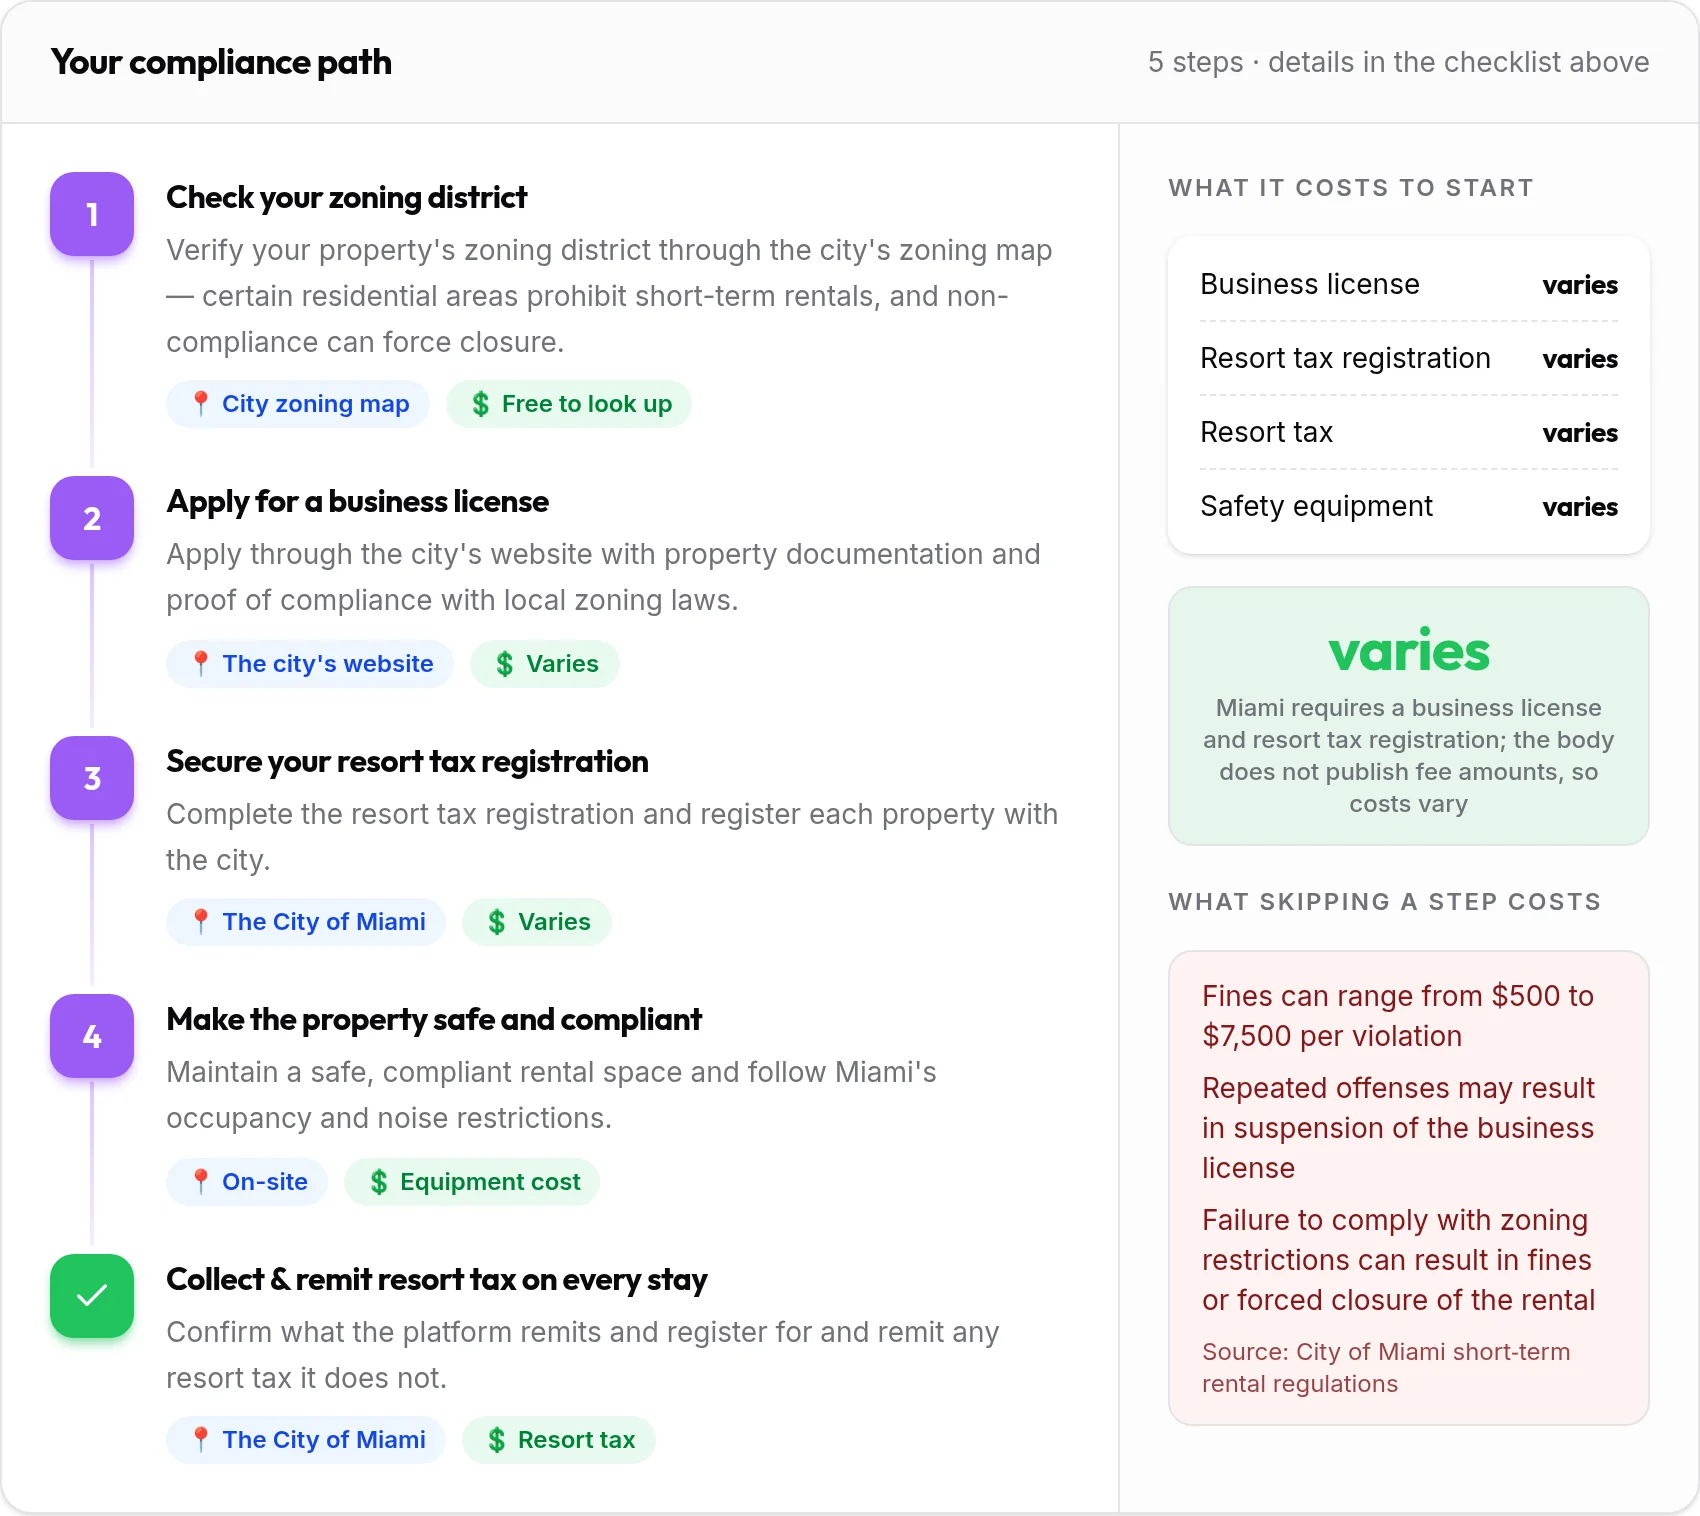Click the Miami requires a business license note
The height and width of the screenshot is (1516, 1700).
tap(1409, 756)
